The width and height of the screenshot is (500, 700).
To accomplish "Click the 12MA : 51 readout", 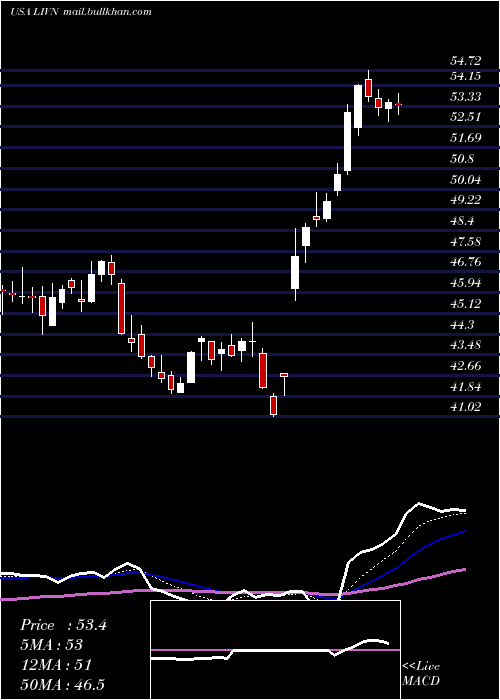I will coord(56,665).
